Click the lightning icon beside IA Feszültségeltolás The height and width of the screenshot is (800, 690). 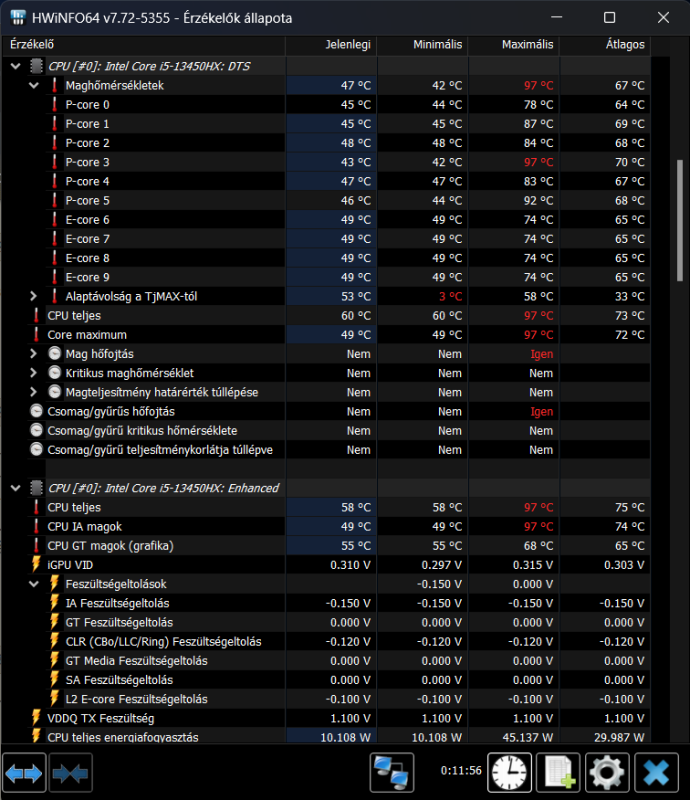54,603
